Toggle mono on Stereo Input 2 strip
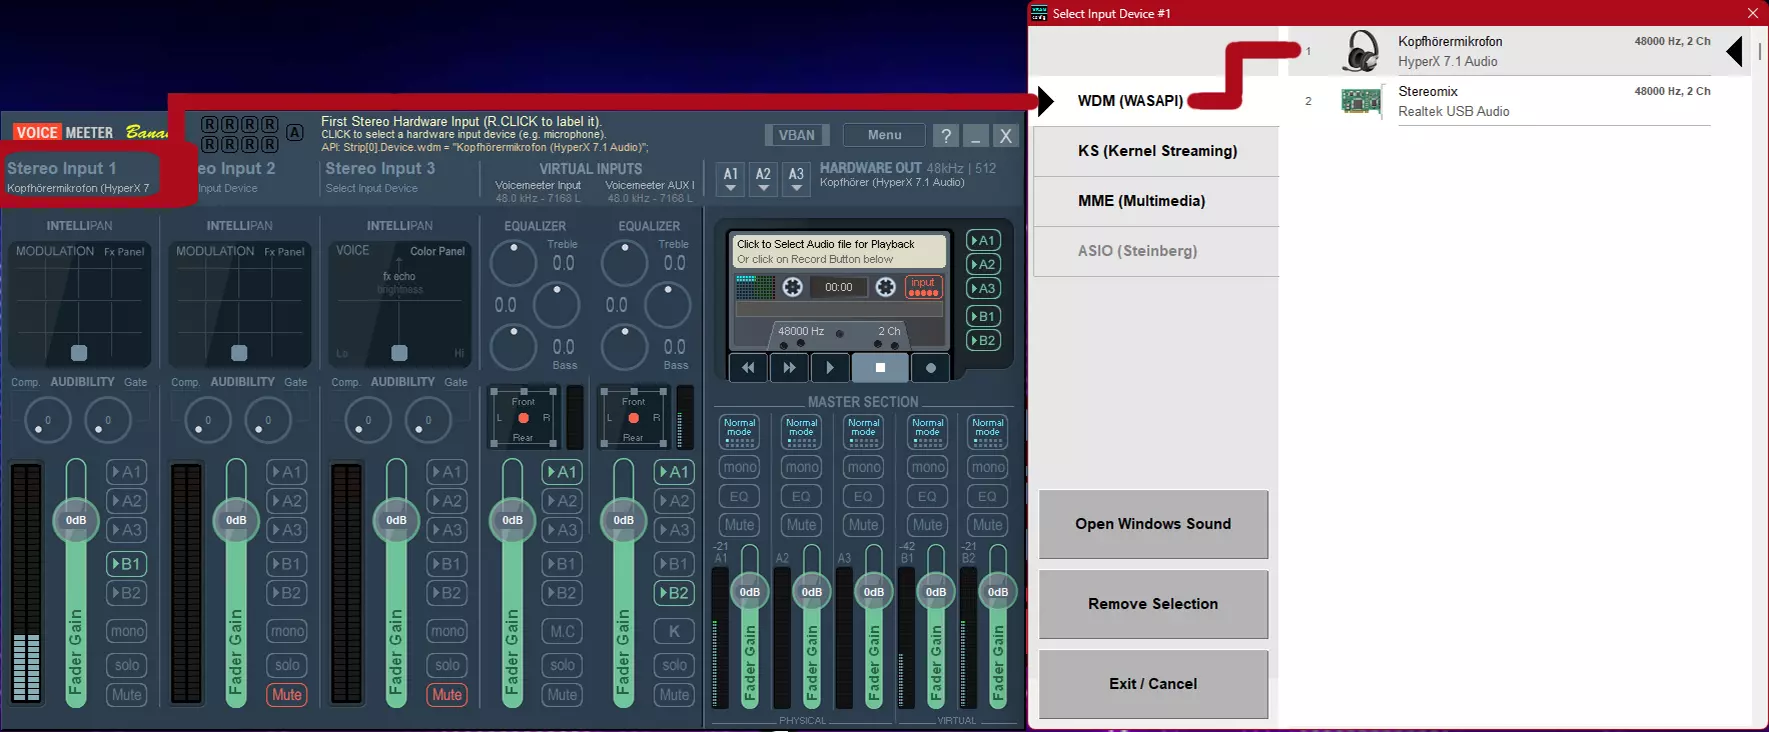Image resolution: width=1769 pixels, height=732 pixels. tap(287, 631)
